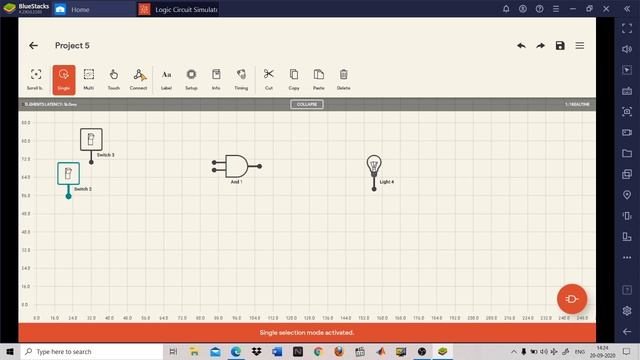
Task: Click the And gate output pin
Action: tap(260, 166)
